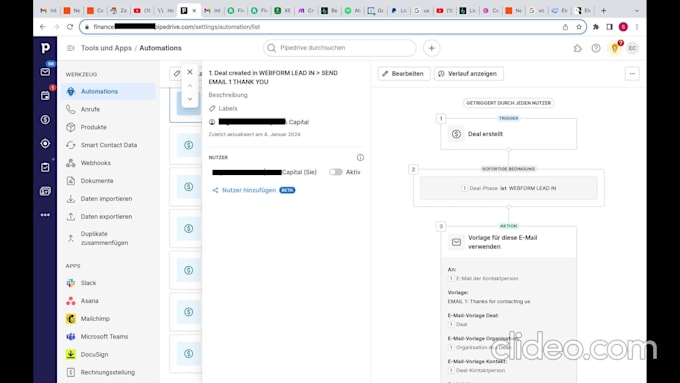This screenshot has width=680, height=383.
Task: Click the Bearbeiten button
Action: click(x=404, y=74)
